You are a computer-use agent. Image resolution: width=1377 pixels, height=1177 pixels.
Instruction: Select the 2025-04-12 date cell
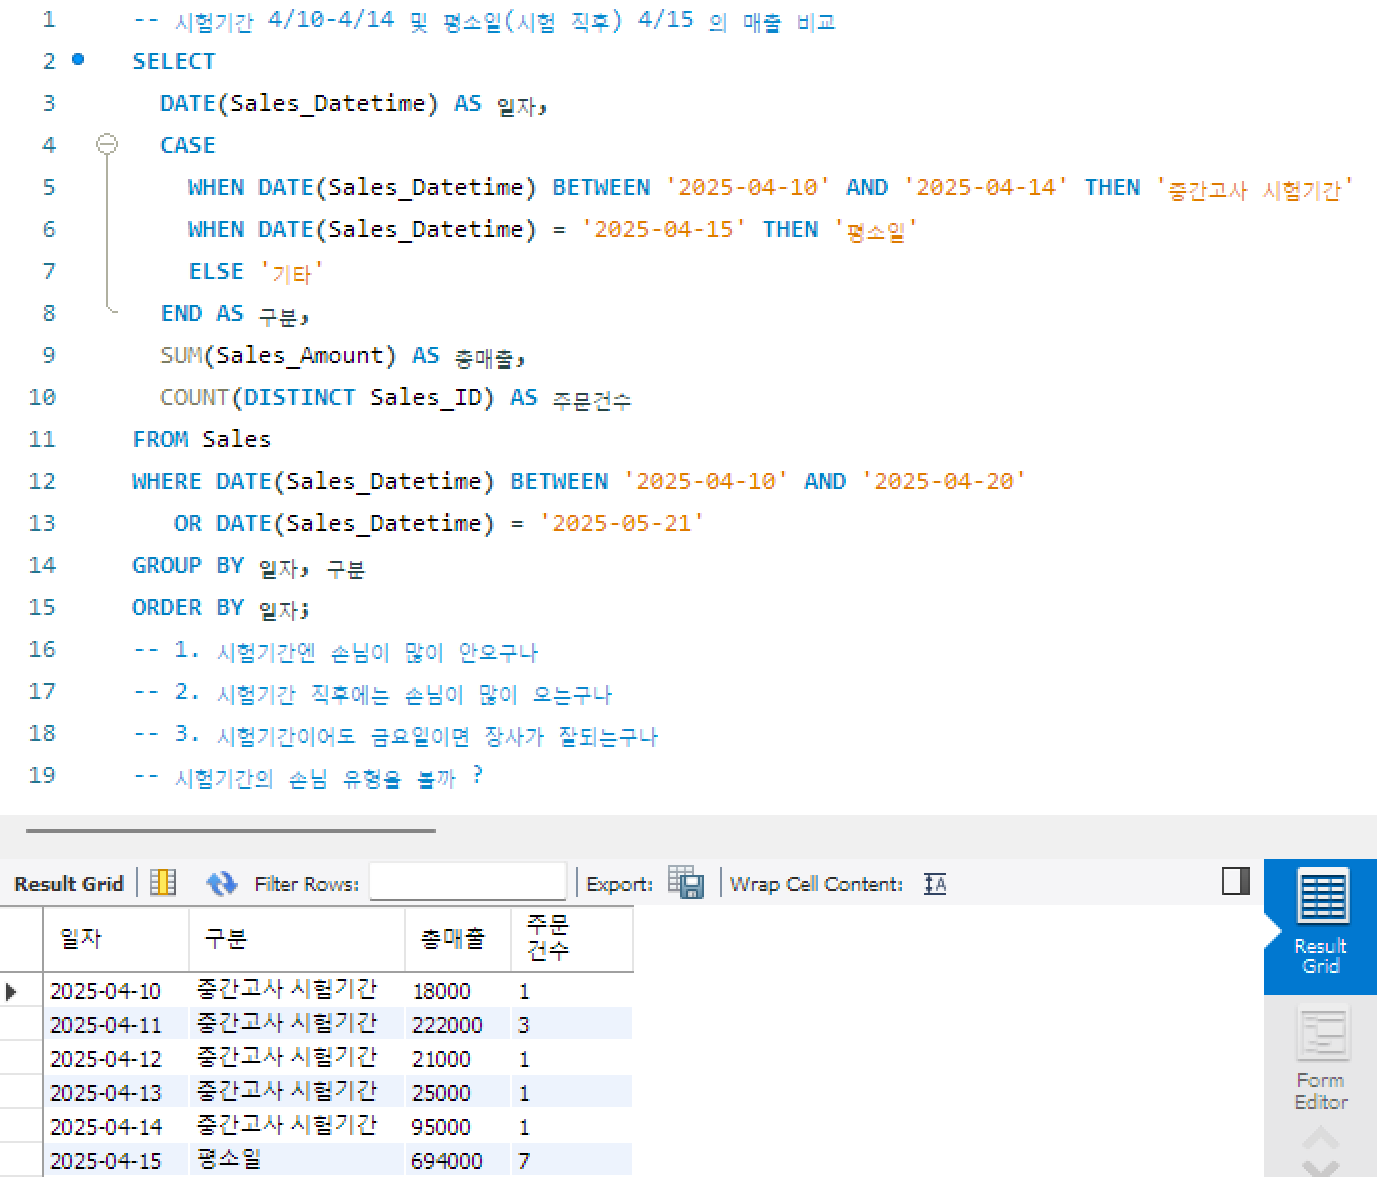click(x=116, y=1058)
